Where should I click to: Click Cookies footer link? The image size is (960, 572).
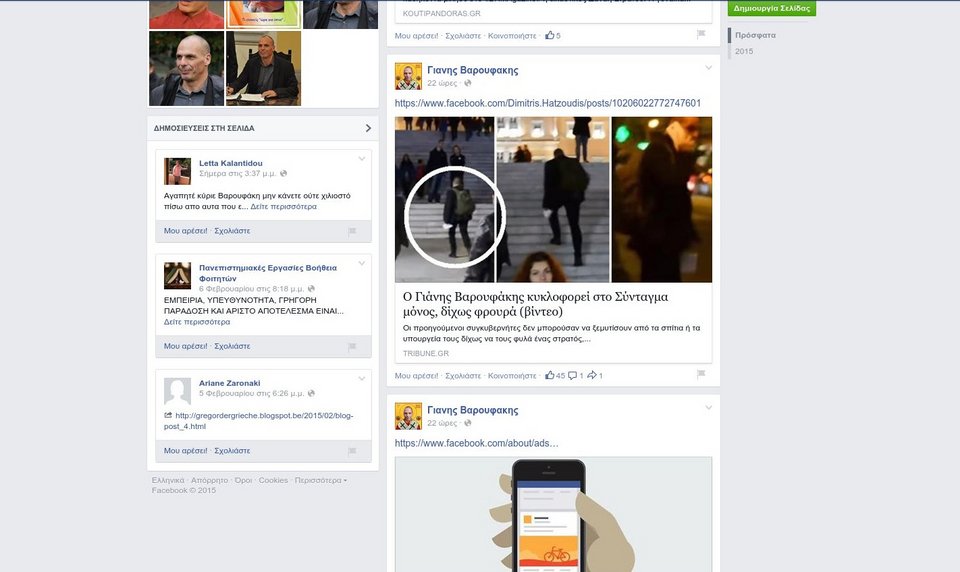pyautogui.click(x=273, y=480)
